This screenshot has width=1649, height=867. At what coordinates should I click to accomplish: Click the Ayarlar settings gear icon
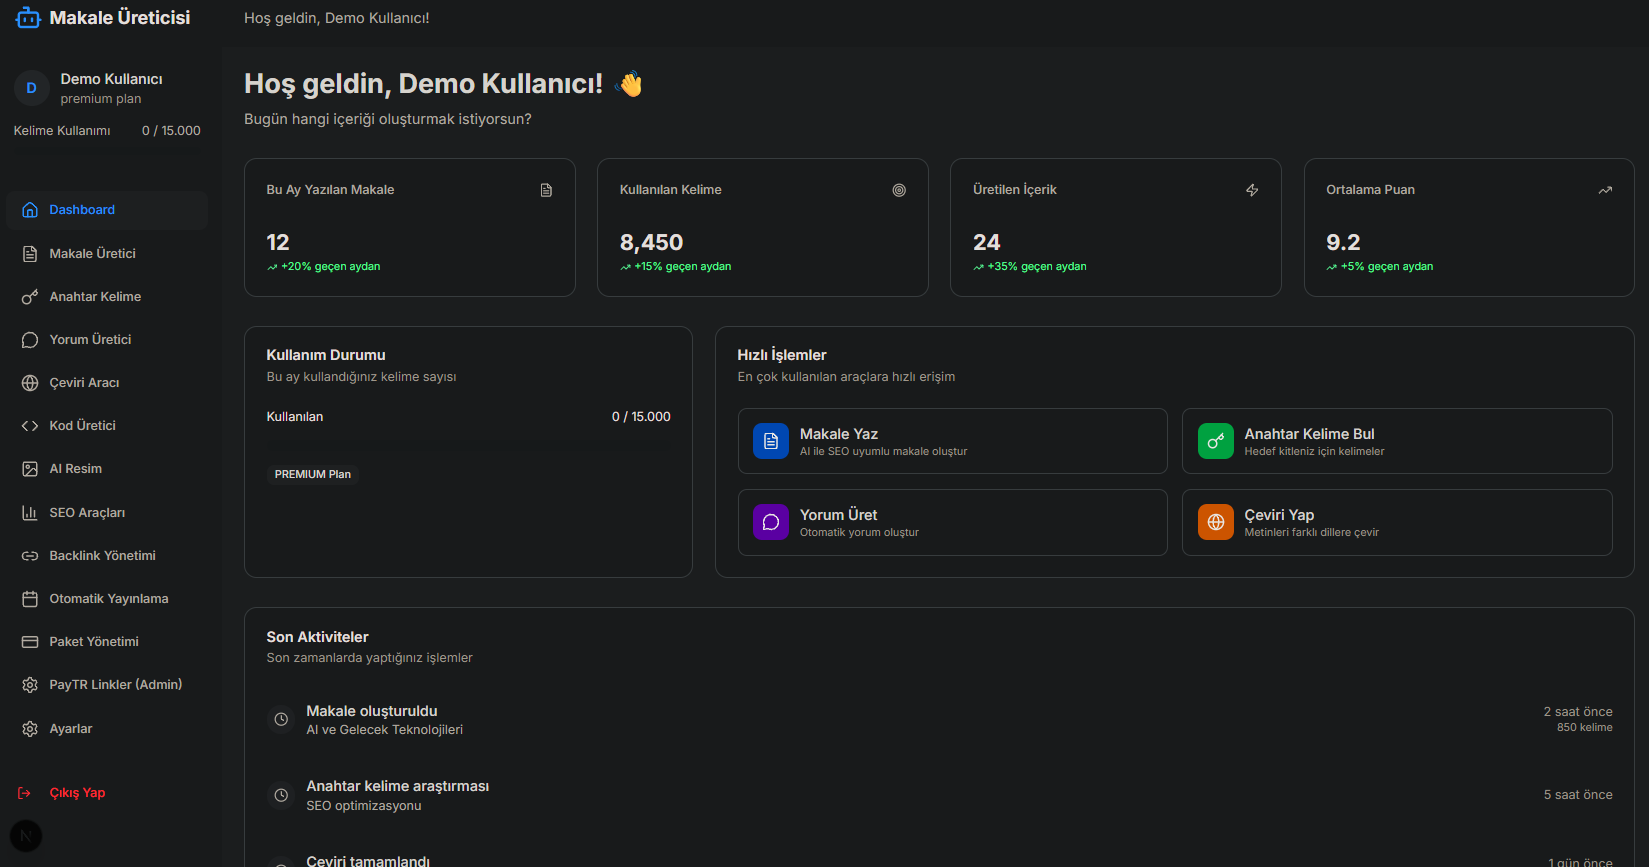30,729
